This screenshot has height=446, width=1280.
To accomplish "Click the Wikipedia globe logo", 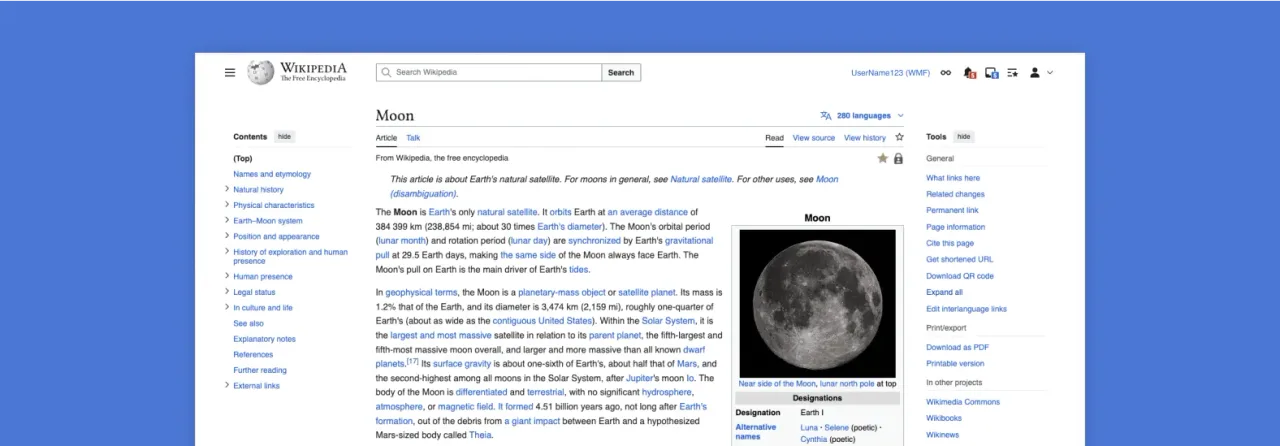I will (261, 72).
